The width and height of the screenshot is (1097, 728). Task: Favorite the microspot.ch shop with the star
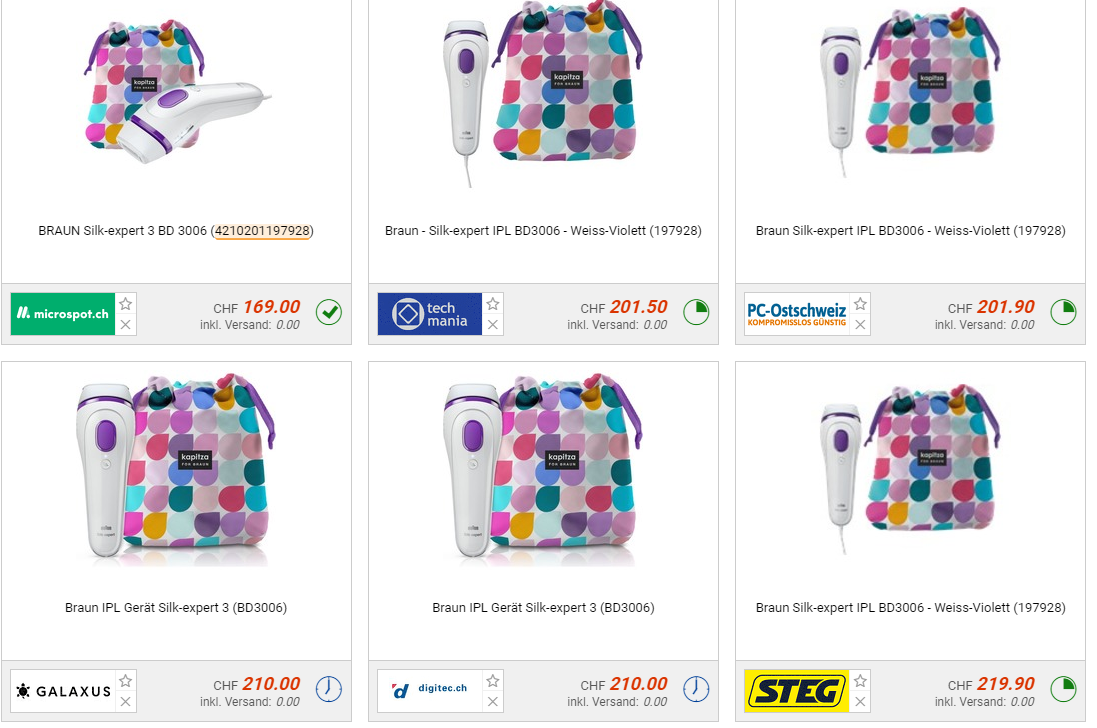[x=126, y=304]
